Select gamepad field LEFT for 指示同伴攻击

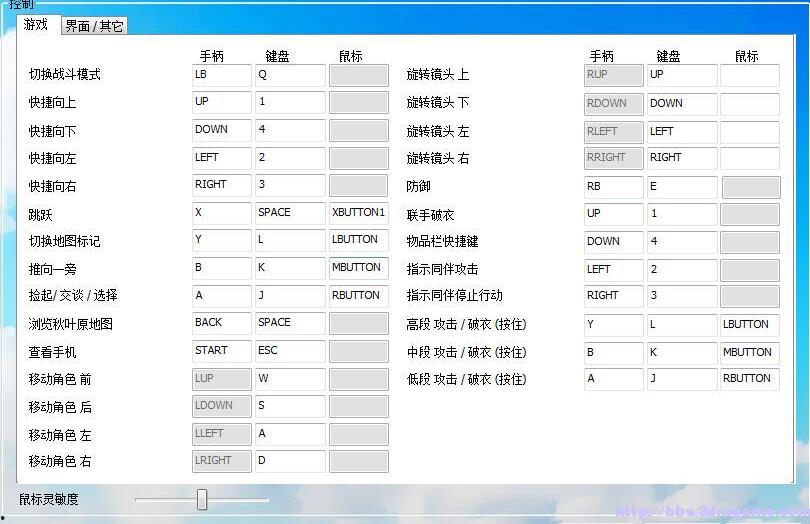pos(614,270)
